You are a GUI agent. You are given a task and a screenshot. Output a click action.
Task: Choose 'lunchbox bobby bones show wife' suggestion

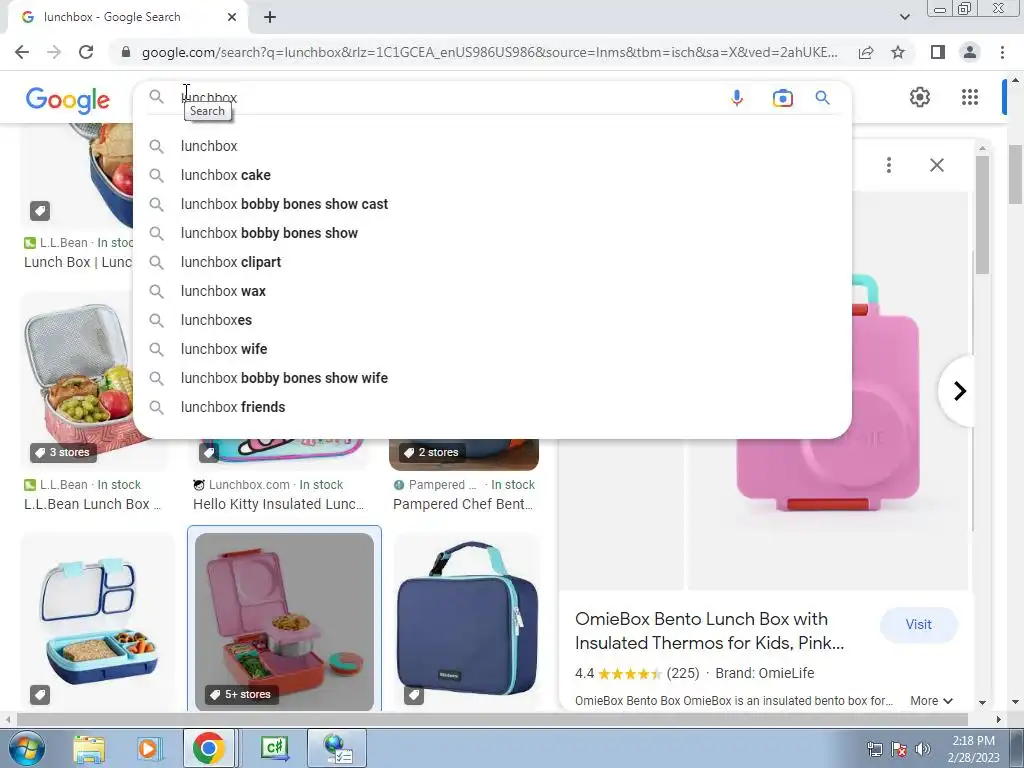[492, 378]
